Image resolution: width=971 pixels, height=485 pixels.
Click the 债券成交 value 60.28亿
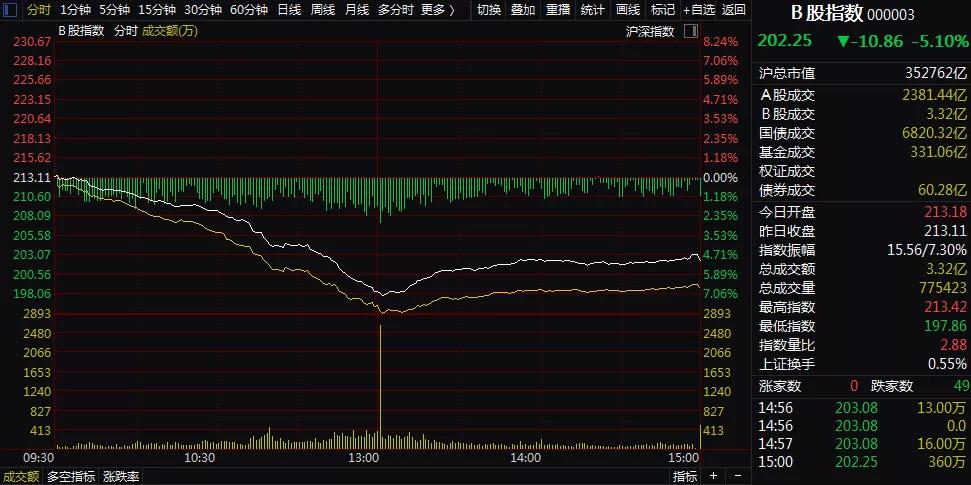tap(941, 190)
